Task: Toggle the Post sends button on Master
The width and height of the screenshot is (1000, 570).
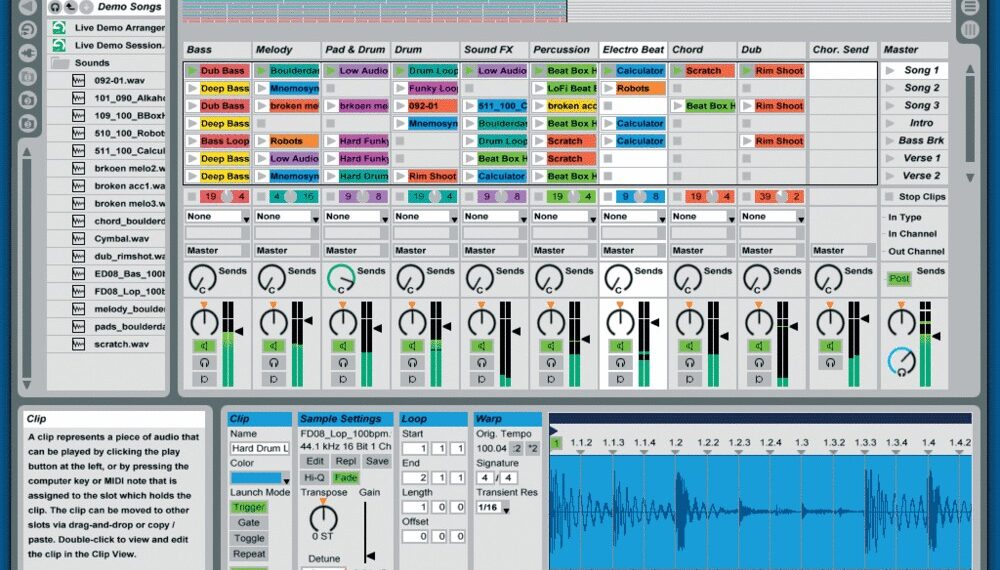Action: (x=899, y=279)
